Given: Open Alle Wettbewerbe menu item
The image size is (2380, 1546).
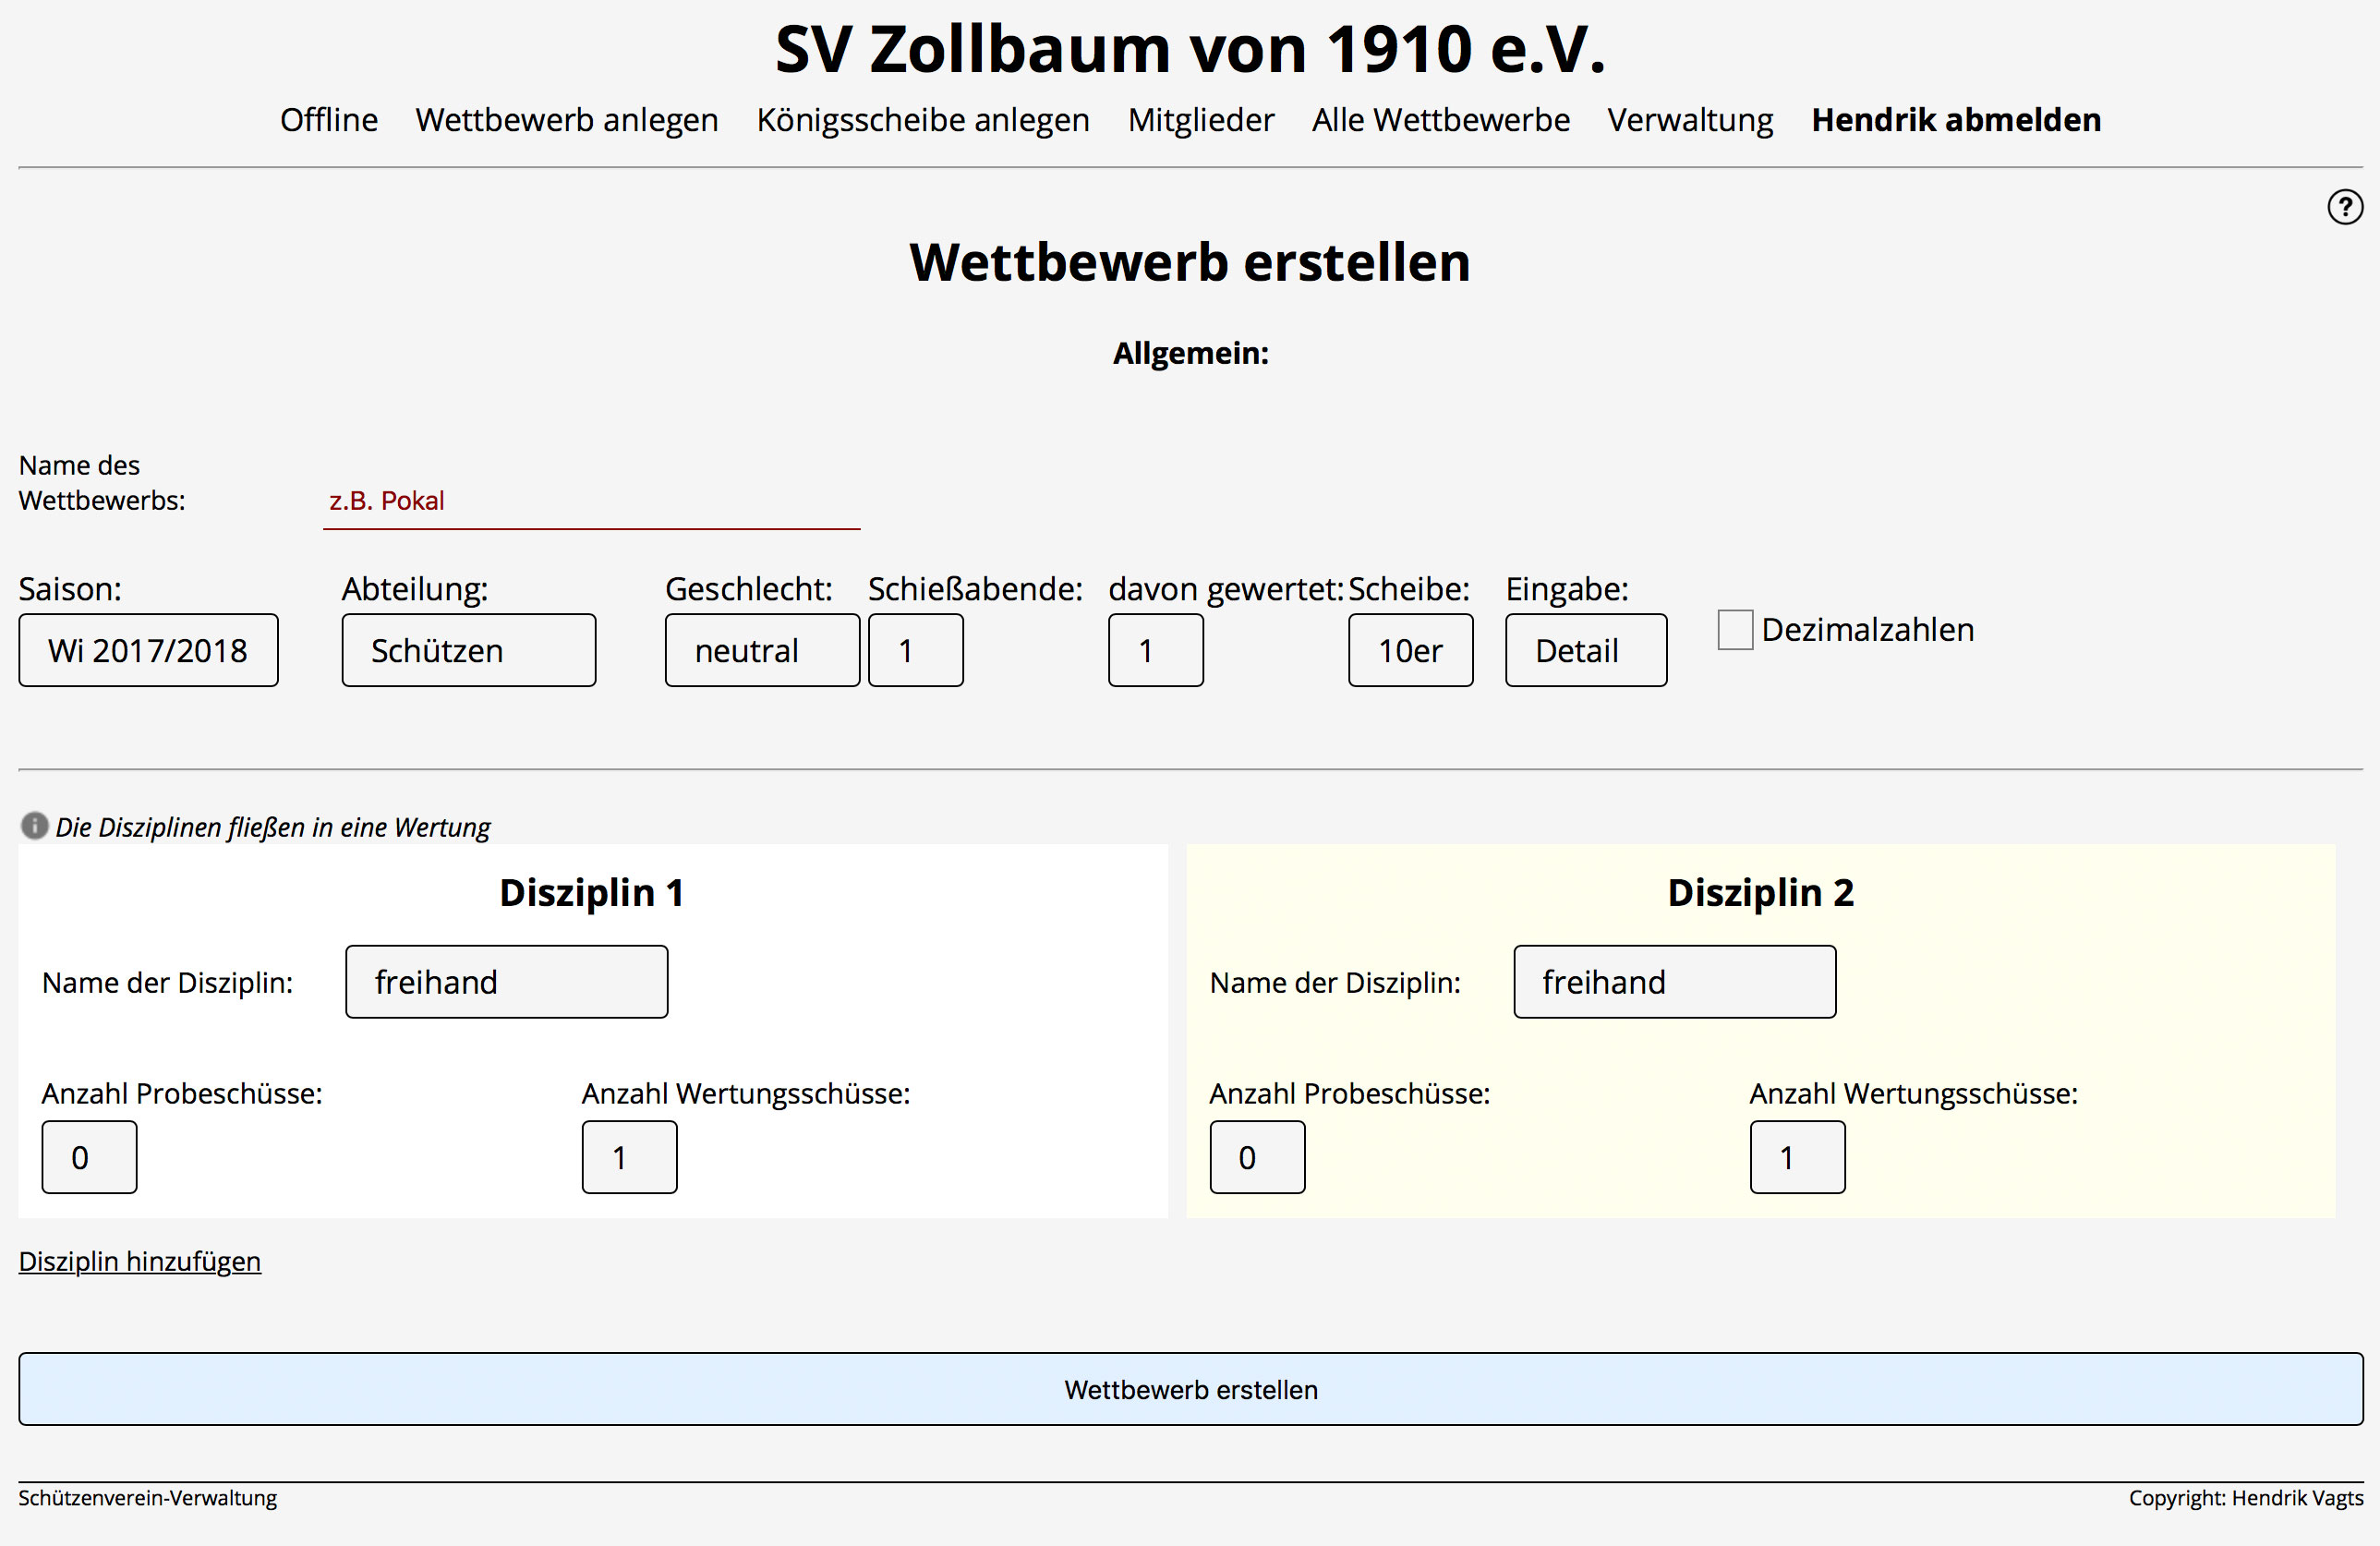Looking at the screenshot, I should pyautogui.click(x=1440, y=120).
